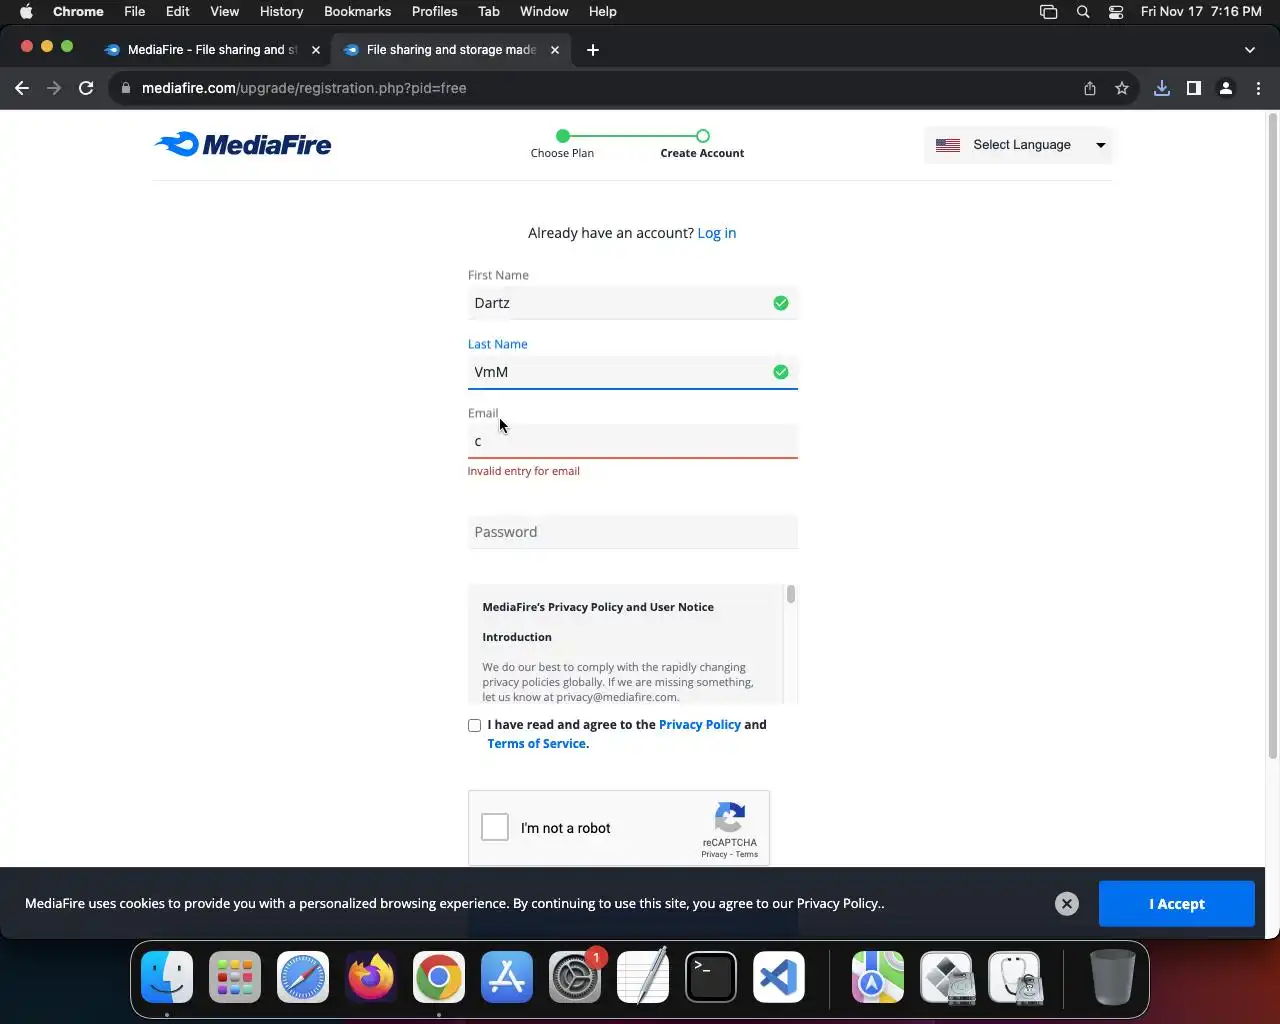Viewport: 1280px width, 1024px height.
Task: Focus the Password input field
Action: point(633,532)
